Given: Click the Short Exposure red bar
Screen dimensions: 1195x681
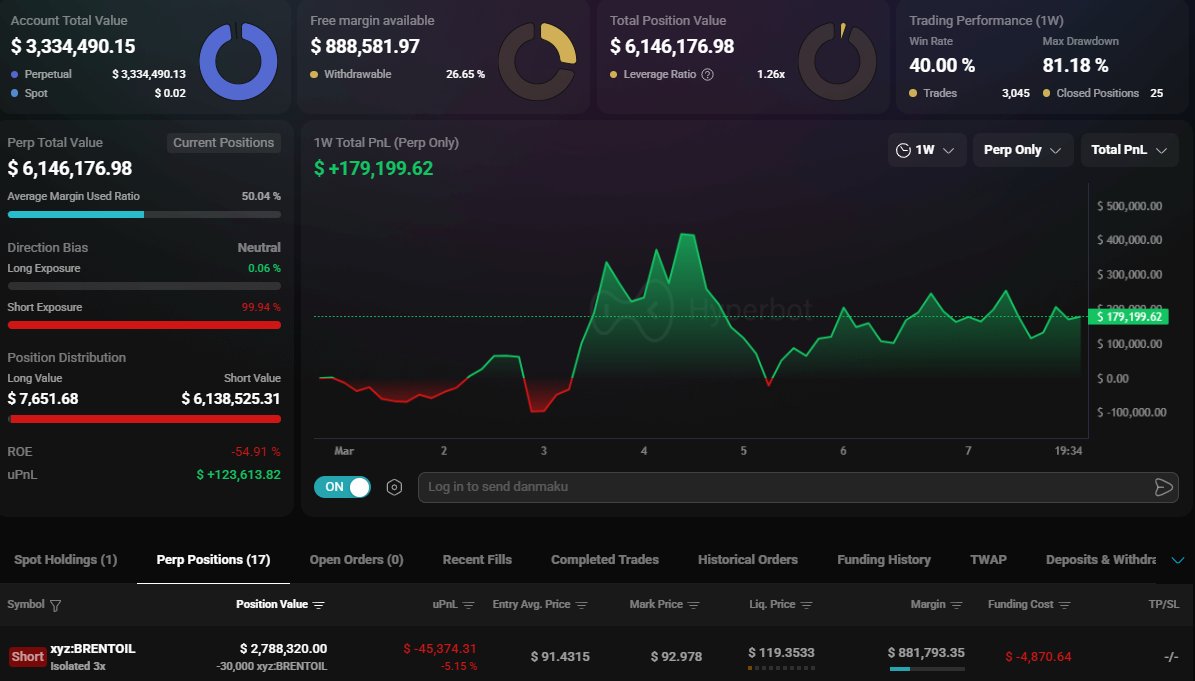Looking at the screenshot, I should [144, 325].
